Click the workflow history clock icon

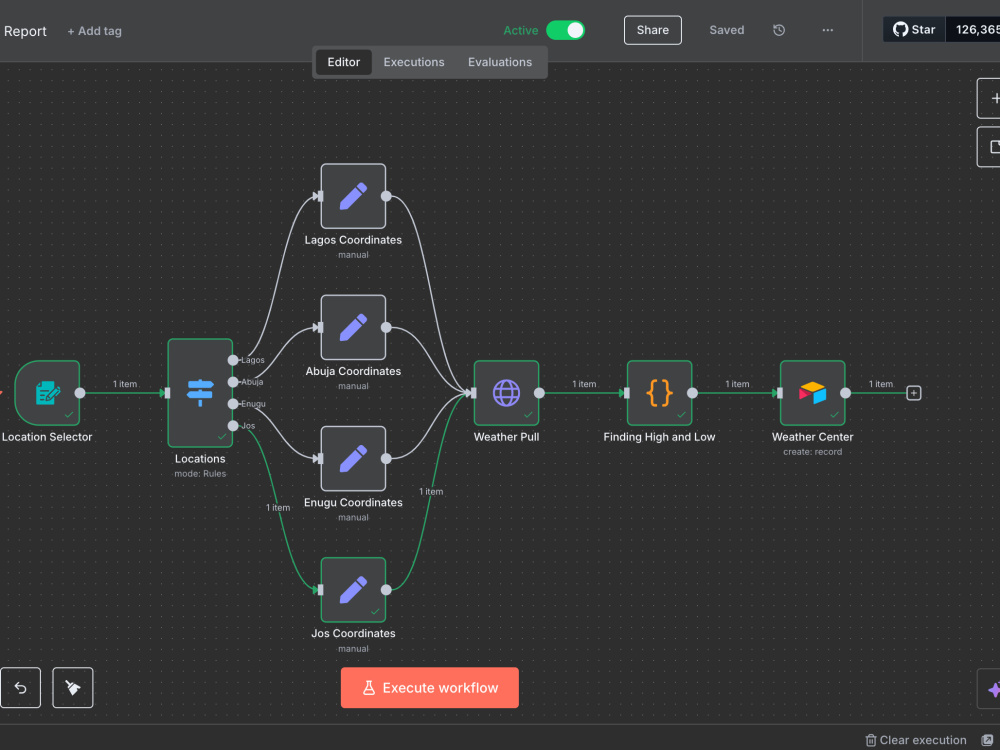point(779,30)
